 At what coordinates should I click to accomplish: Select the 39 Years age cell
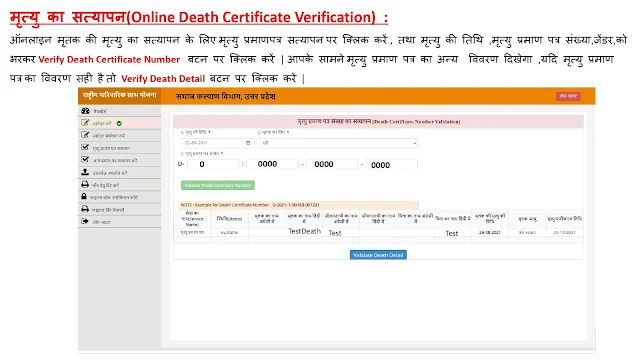527,232
